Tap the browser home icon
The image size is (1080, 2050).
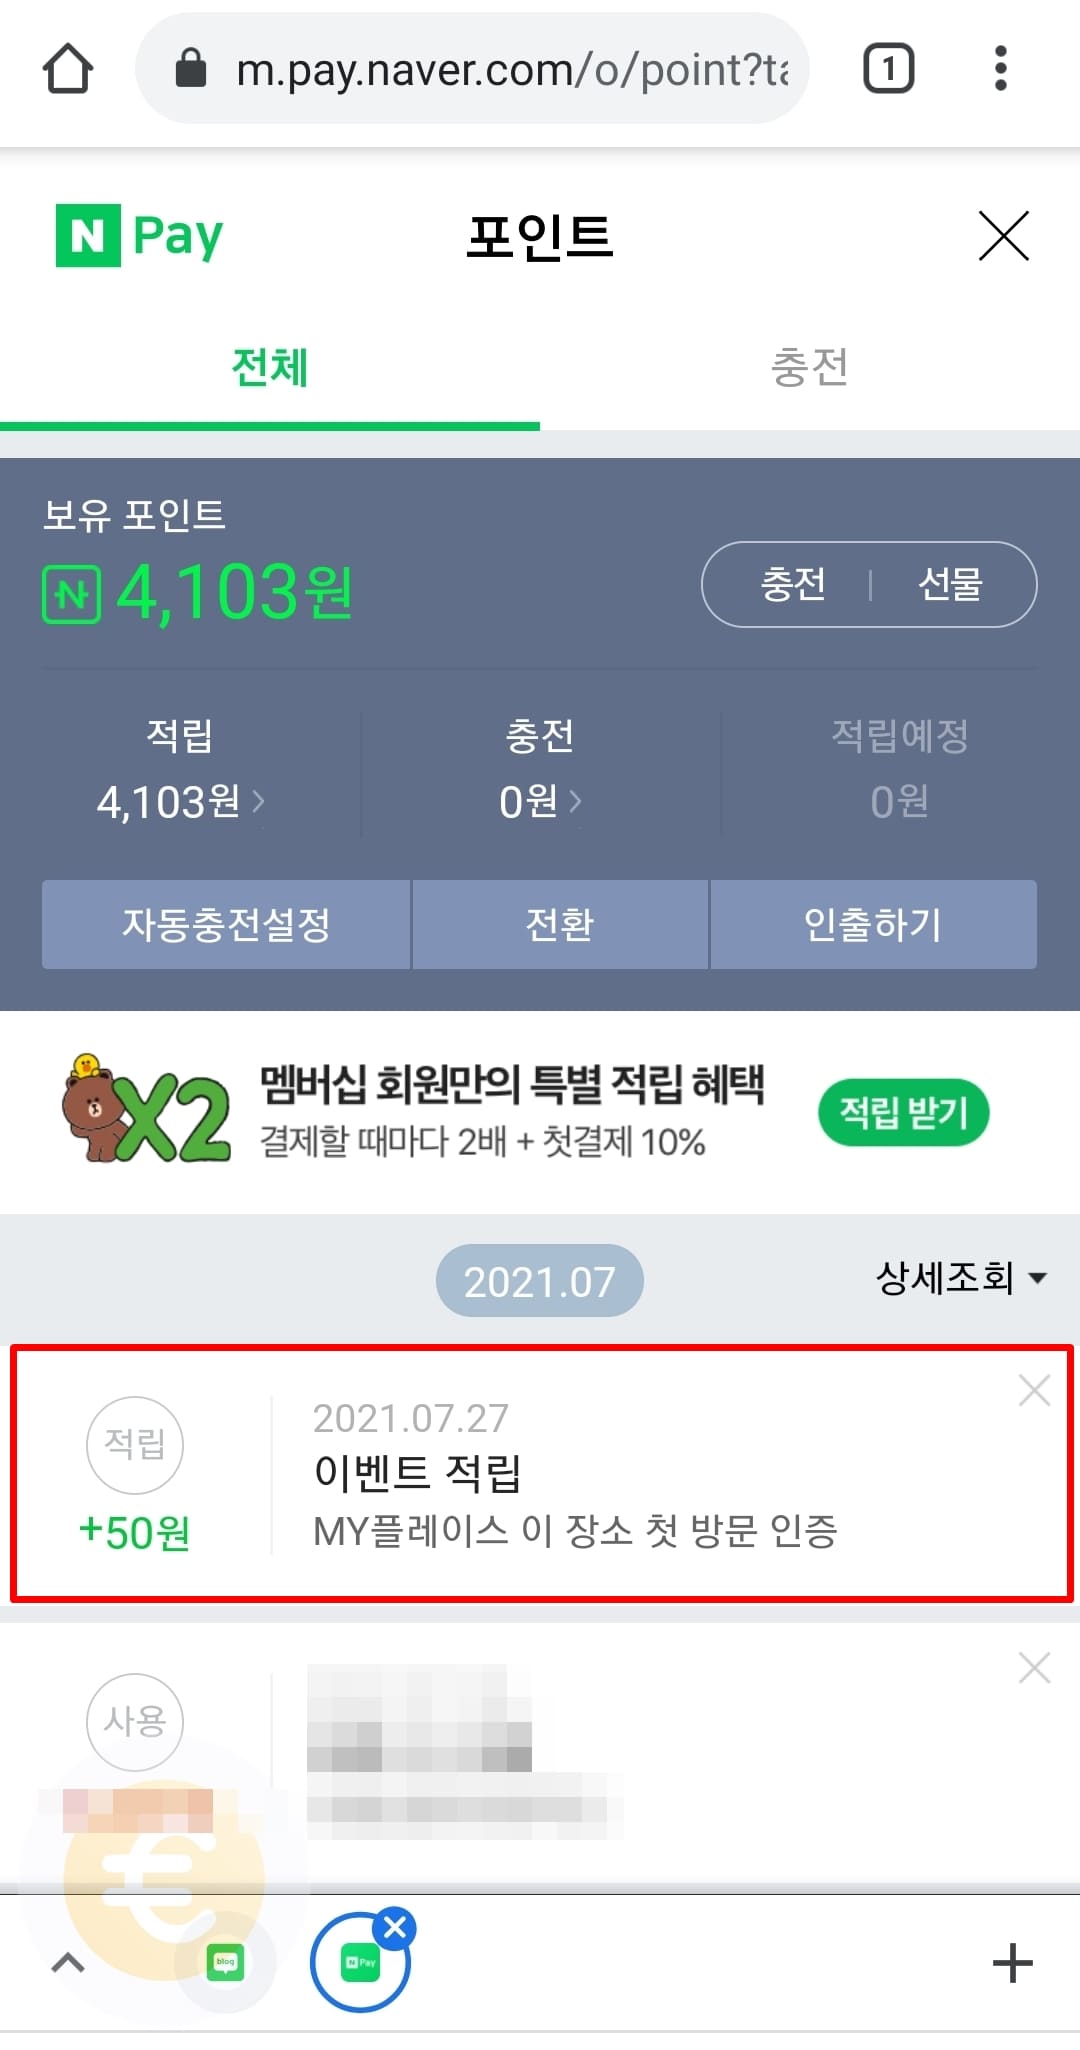[x=68, y=69]
